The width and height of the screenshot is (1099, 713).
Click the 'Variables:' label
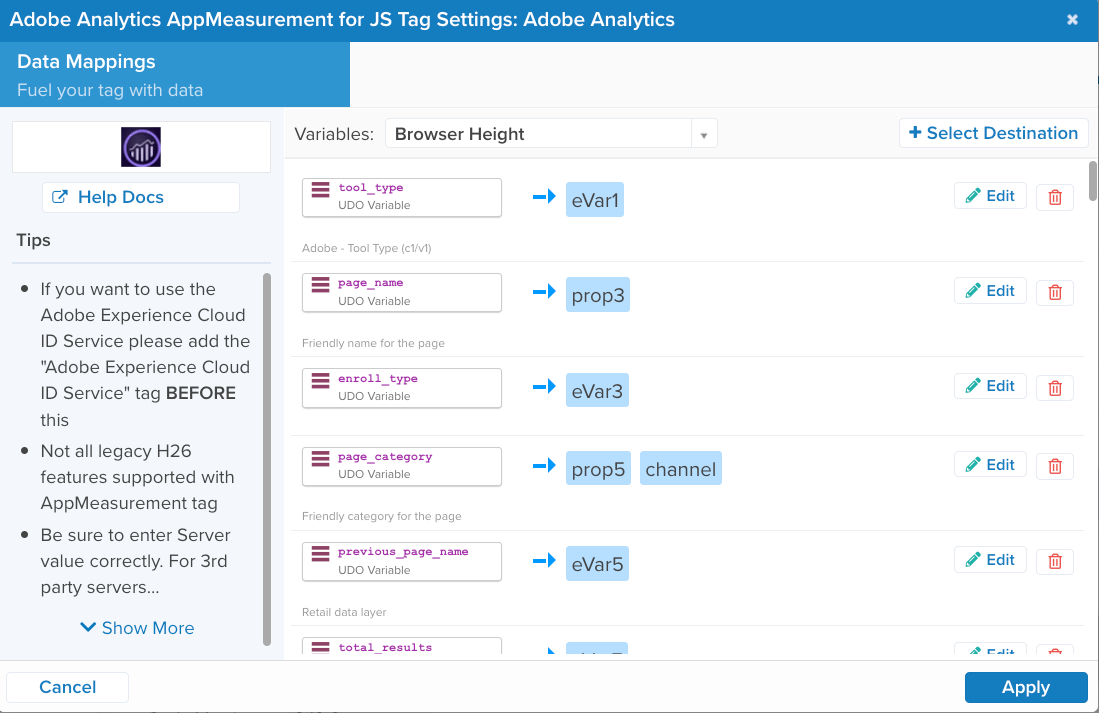tap(334, 134)
